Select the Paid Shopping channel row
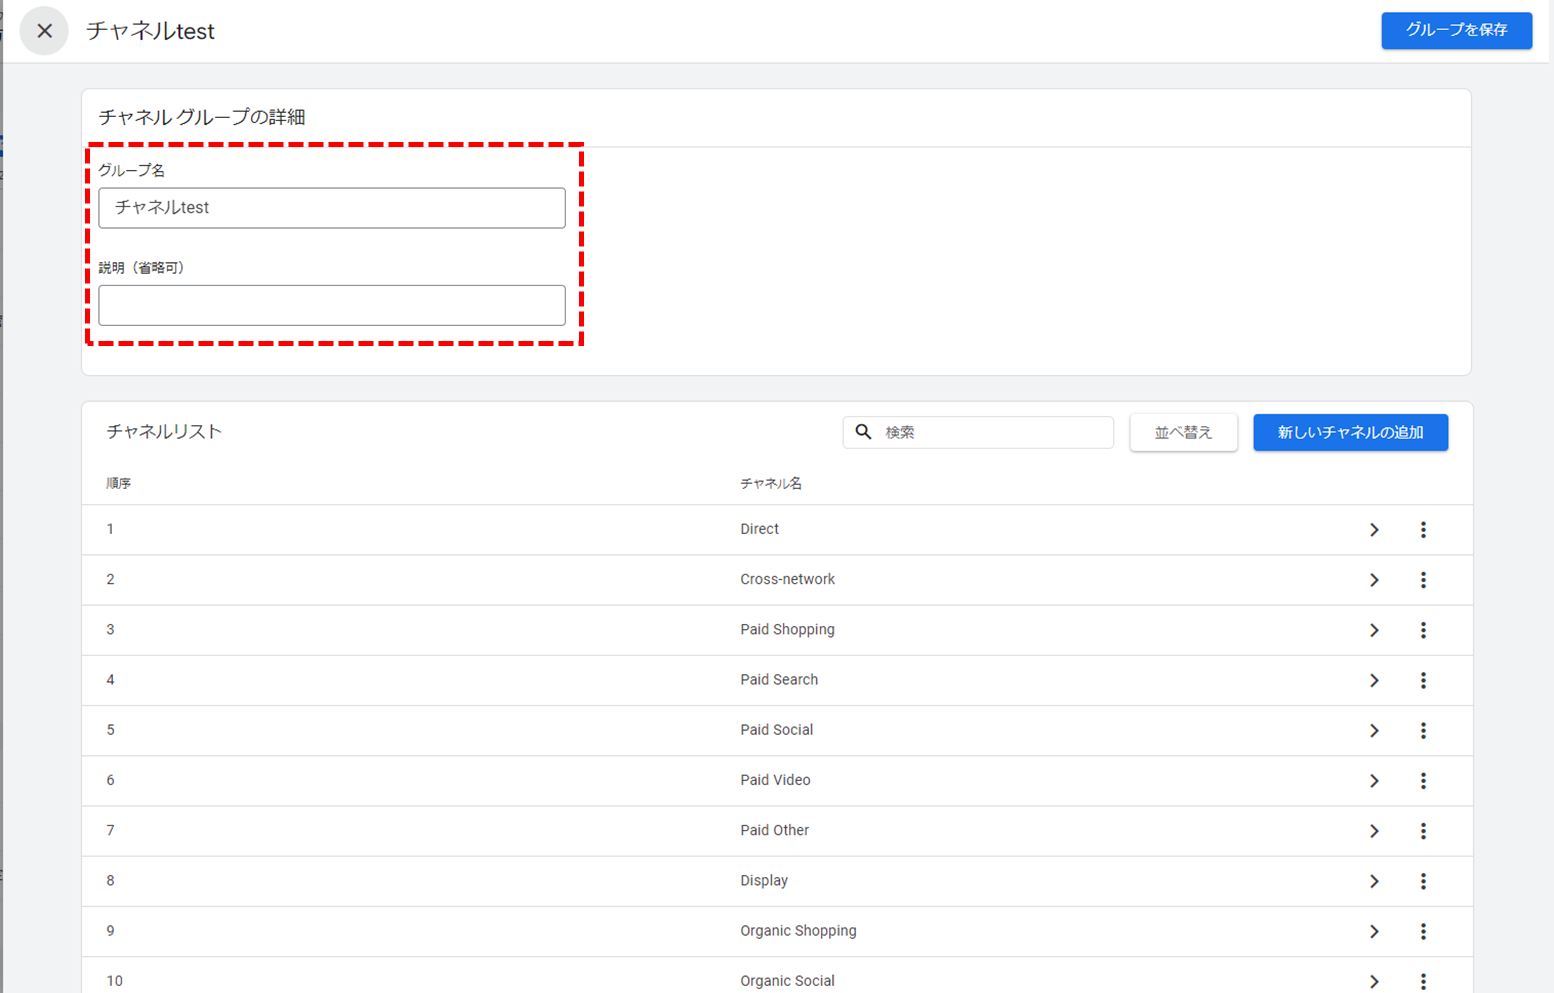1554x993 pixels. point(777,630)
